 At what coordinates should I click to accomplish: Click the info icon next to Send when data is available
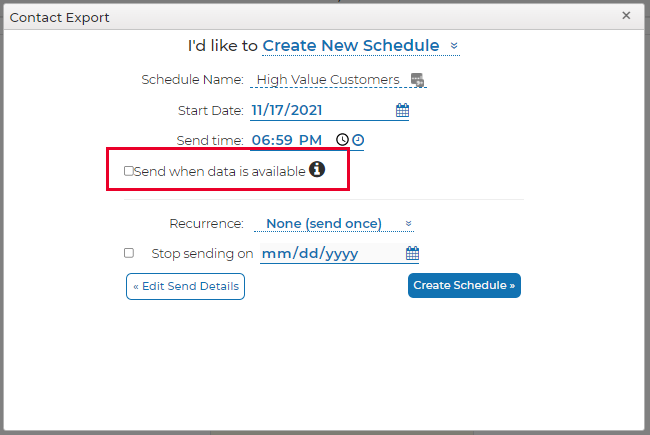point(317,169)
